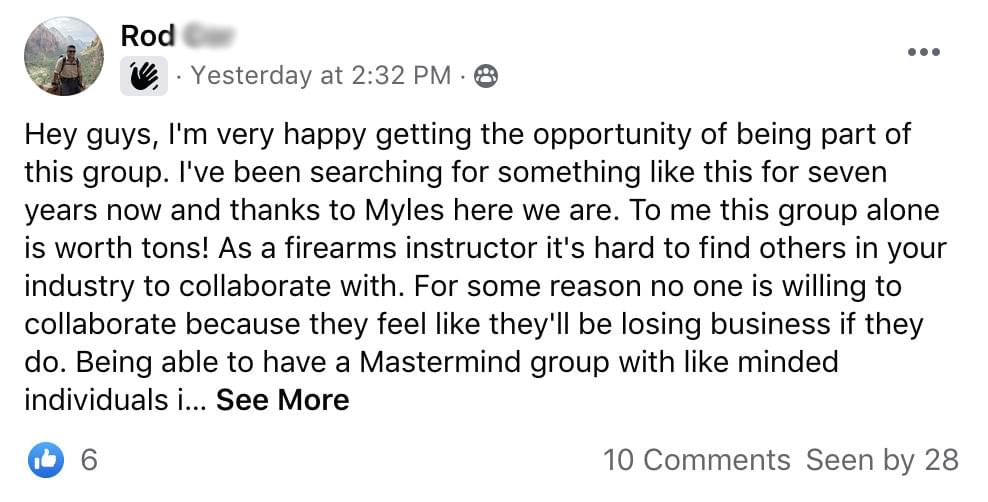Open the three-dot post options menu
The height and width of the screenshot is (502, 988).
click(923, 52)
